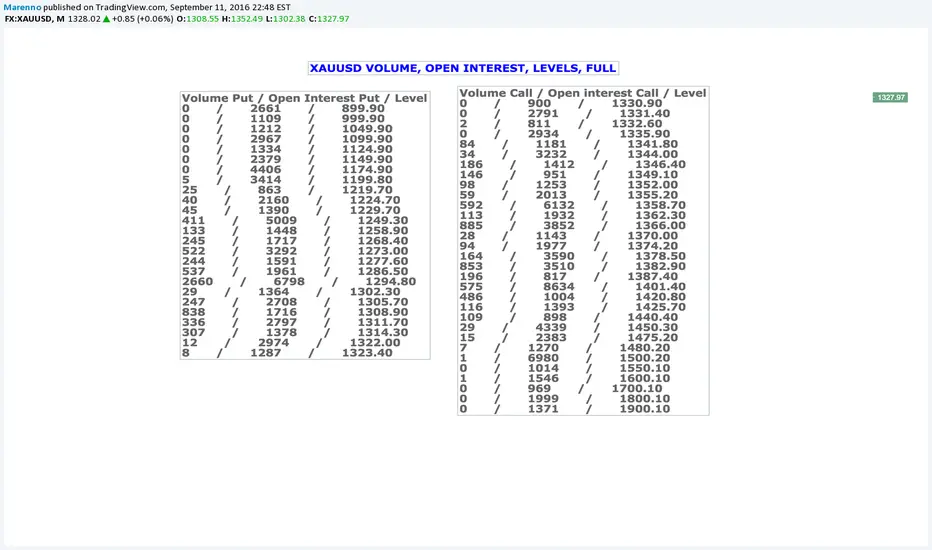932x550 pixels.
Task: Select call level 1440.40
Action: click(653, 317)
